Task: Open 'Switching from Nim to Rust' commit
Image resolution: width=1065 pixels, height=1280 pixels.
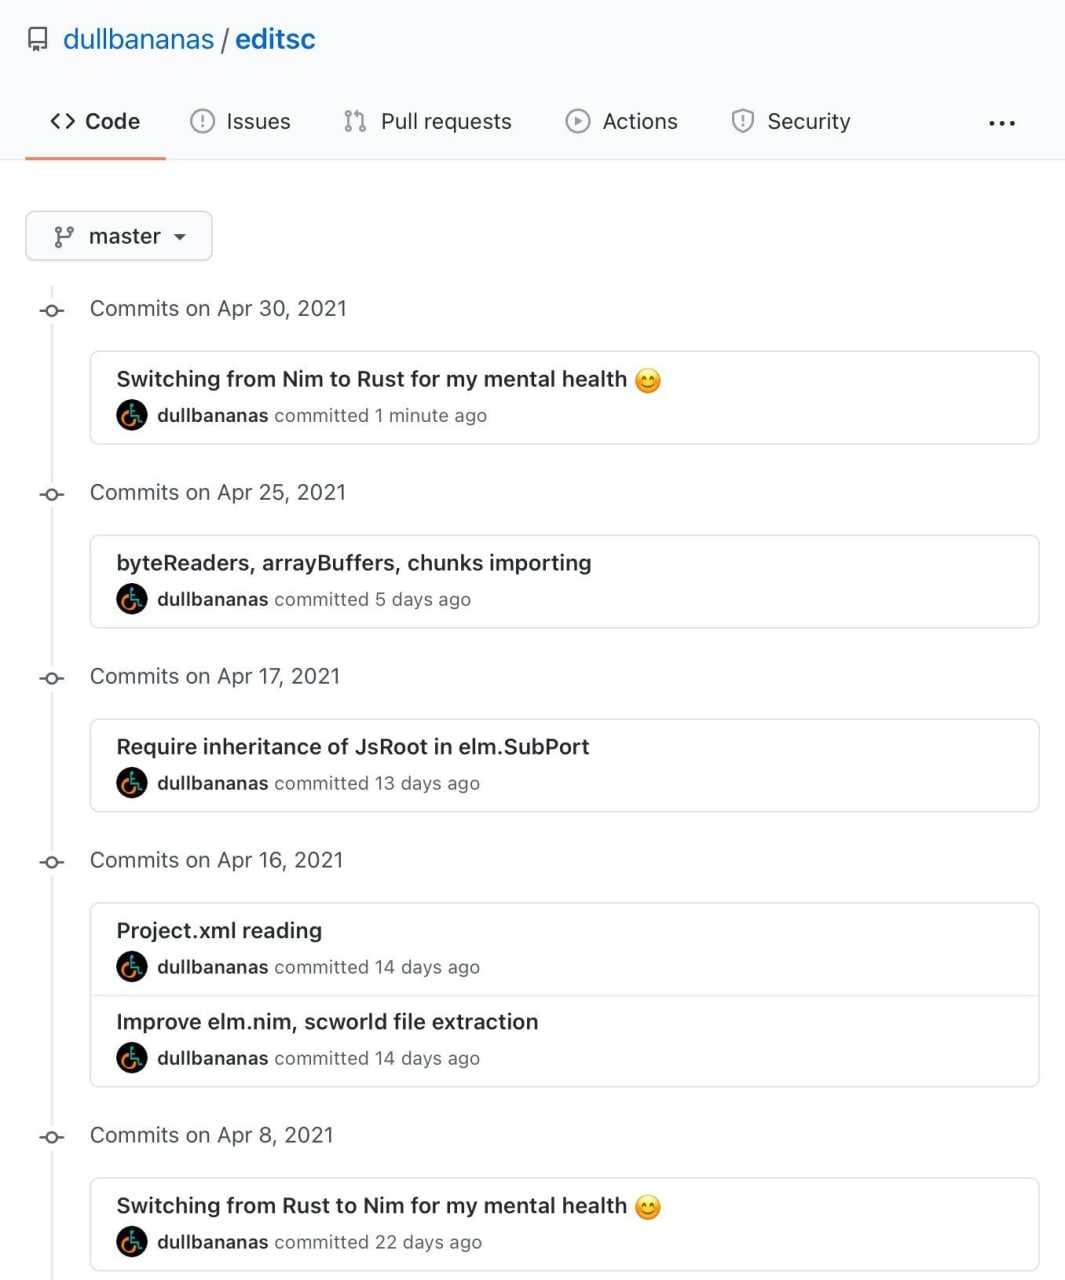Action: [x=372, y=379]
